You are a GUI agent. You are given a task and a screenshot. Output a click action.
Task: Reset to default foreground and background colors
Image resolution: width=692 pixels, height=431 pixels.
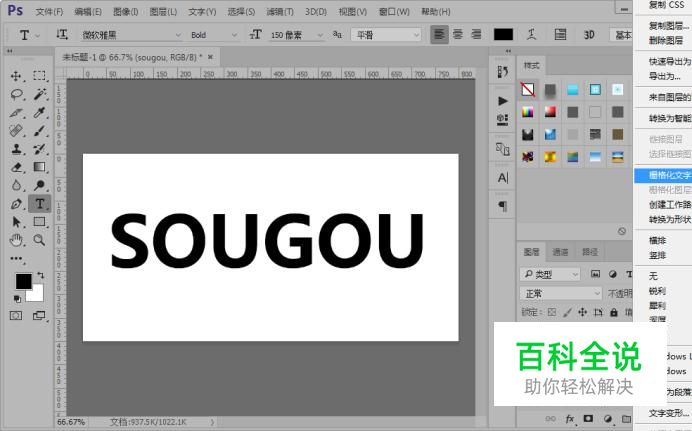pos(17,299)
